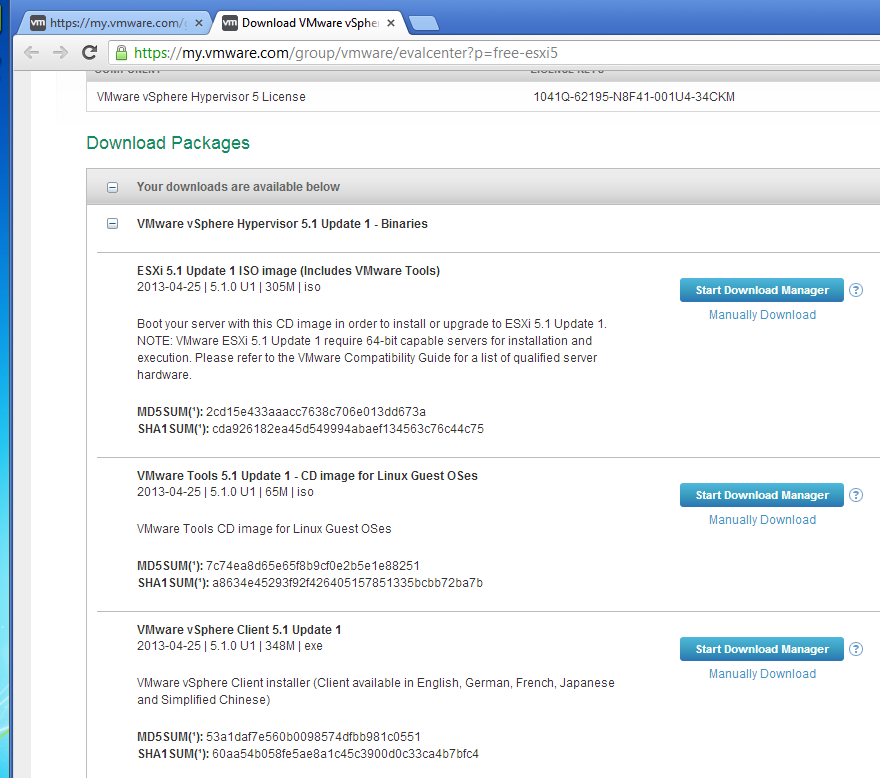This screenshot has height=778, width=880.
Task: Click SHA1SUM value starting 60aa54b058fe
Action: pos(345,754)
